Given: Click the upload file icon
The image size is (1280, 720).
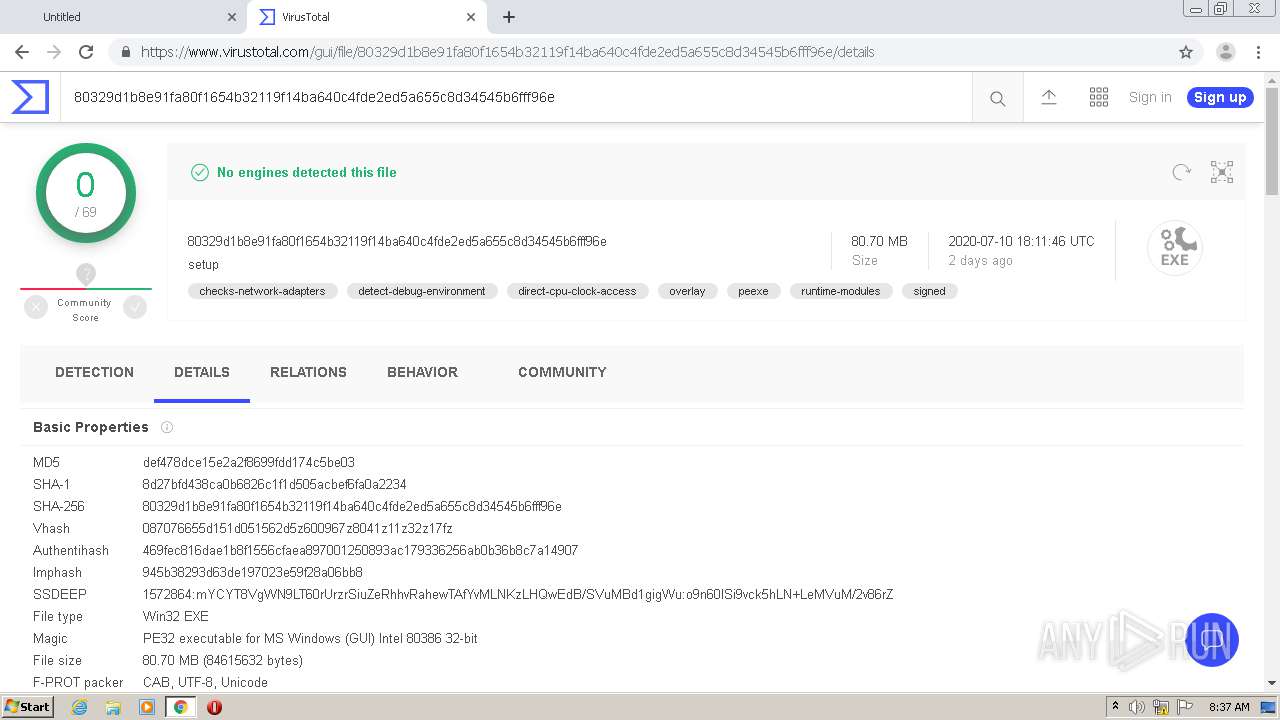Looking at the screenshot, I should (x=1049, y=97).
